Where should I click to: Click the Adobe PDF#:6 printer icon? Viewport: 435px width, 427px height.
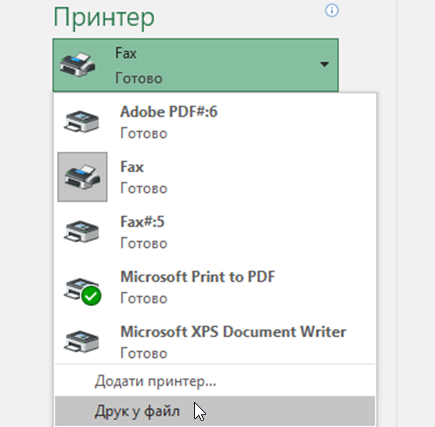[82, 122]
